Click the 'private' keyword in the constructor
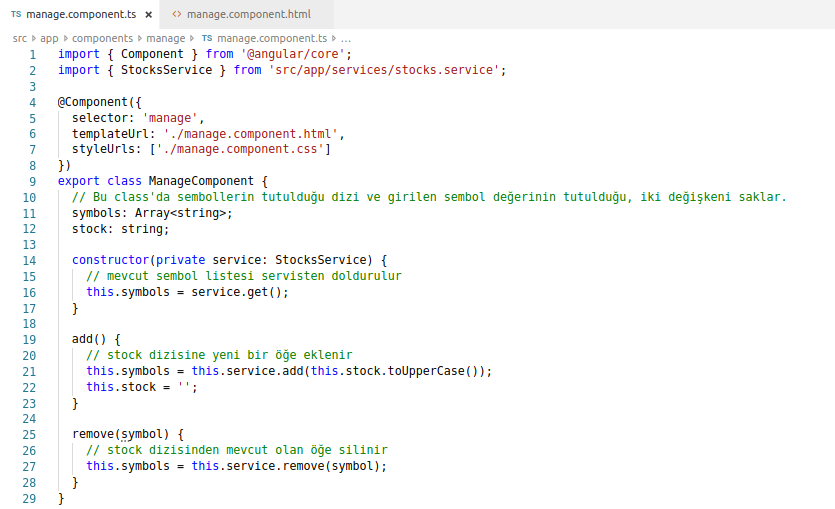The width and height of the screenshot is (835, 509). point(180,260)
